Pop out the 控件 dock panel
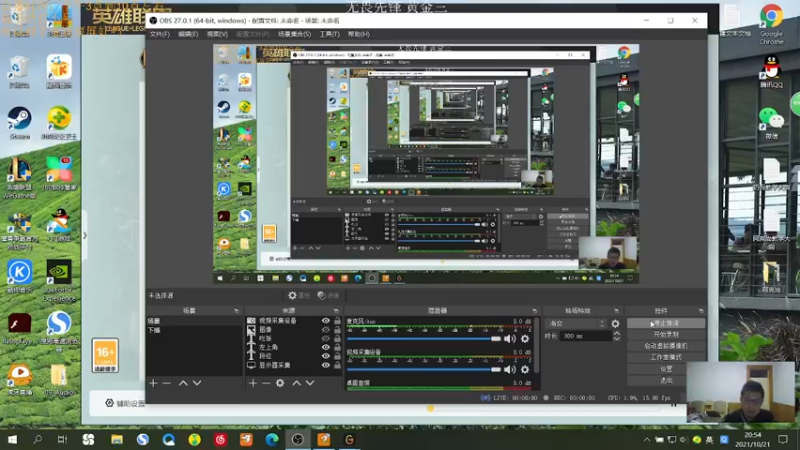 click(x=701, y=311)
